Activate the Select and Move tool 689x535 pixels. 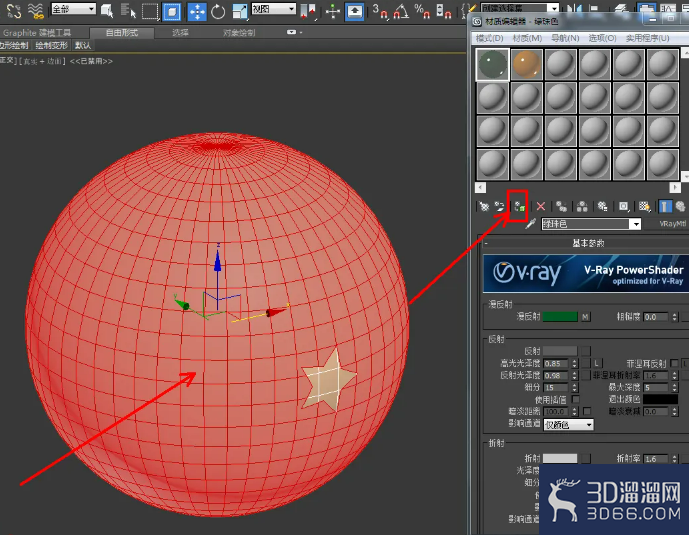[x=197, y=11]
